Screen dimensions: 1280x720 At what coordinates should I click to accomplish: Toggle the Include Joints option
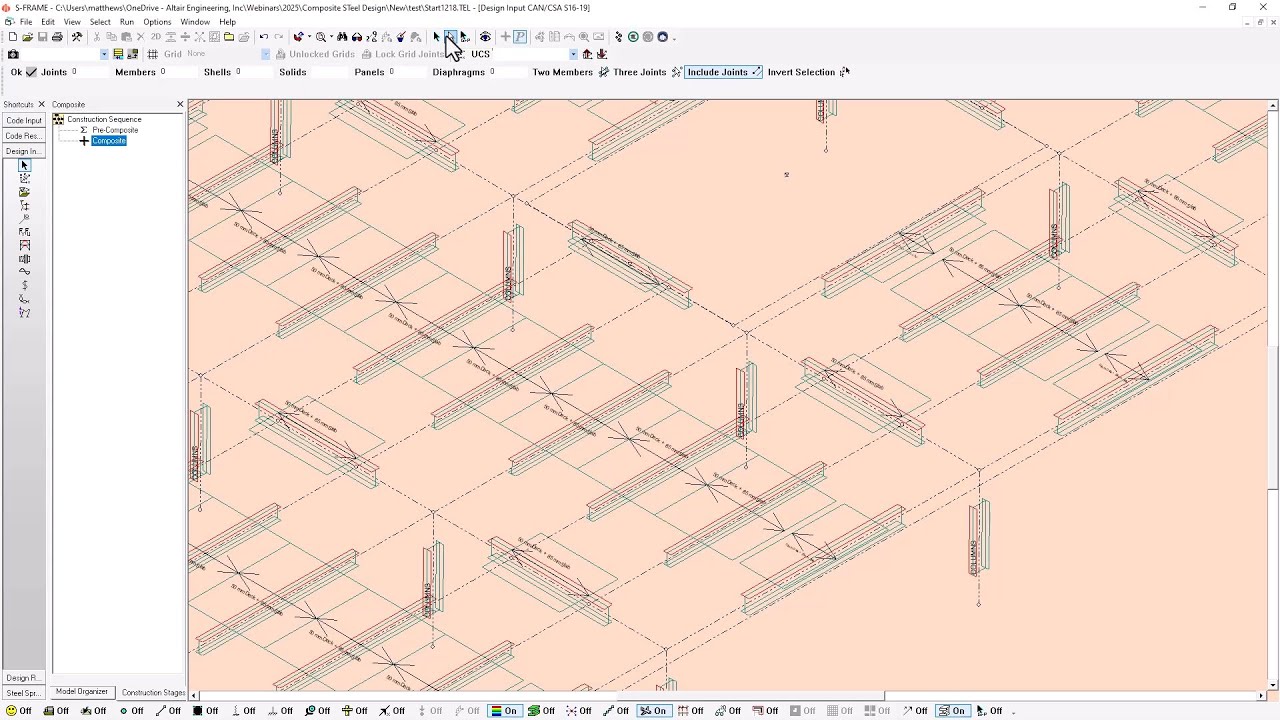723,72
